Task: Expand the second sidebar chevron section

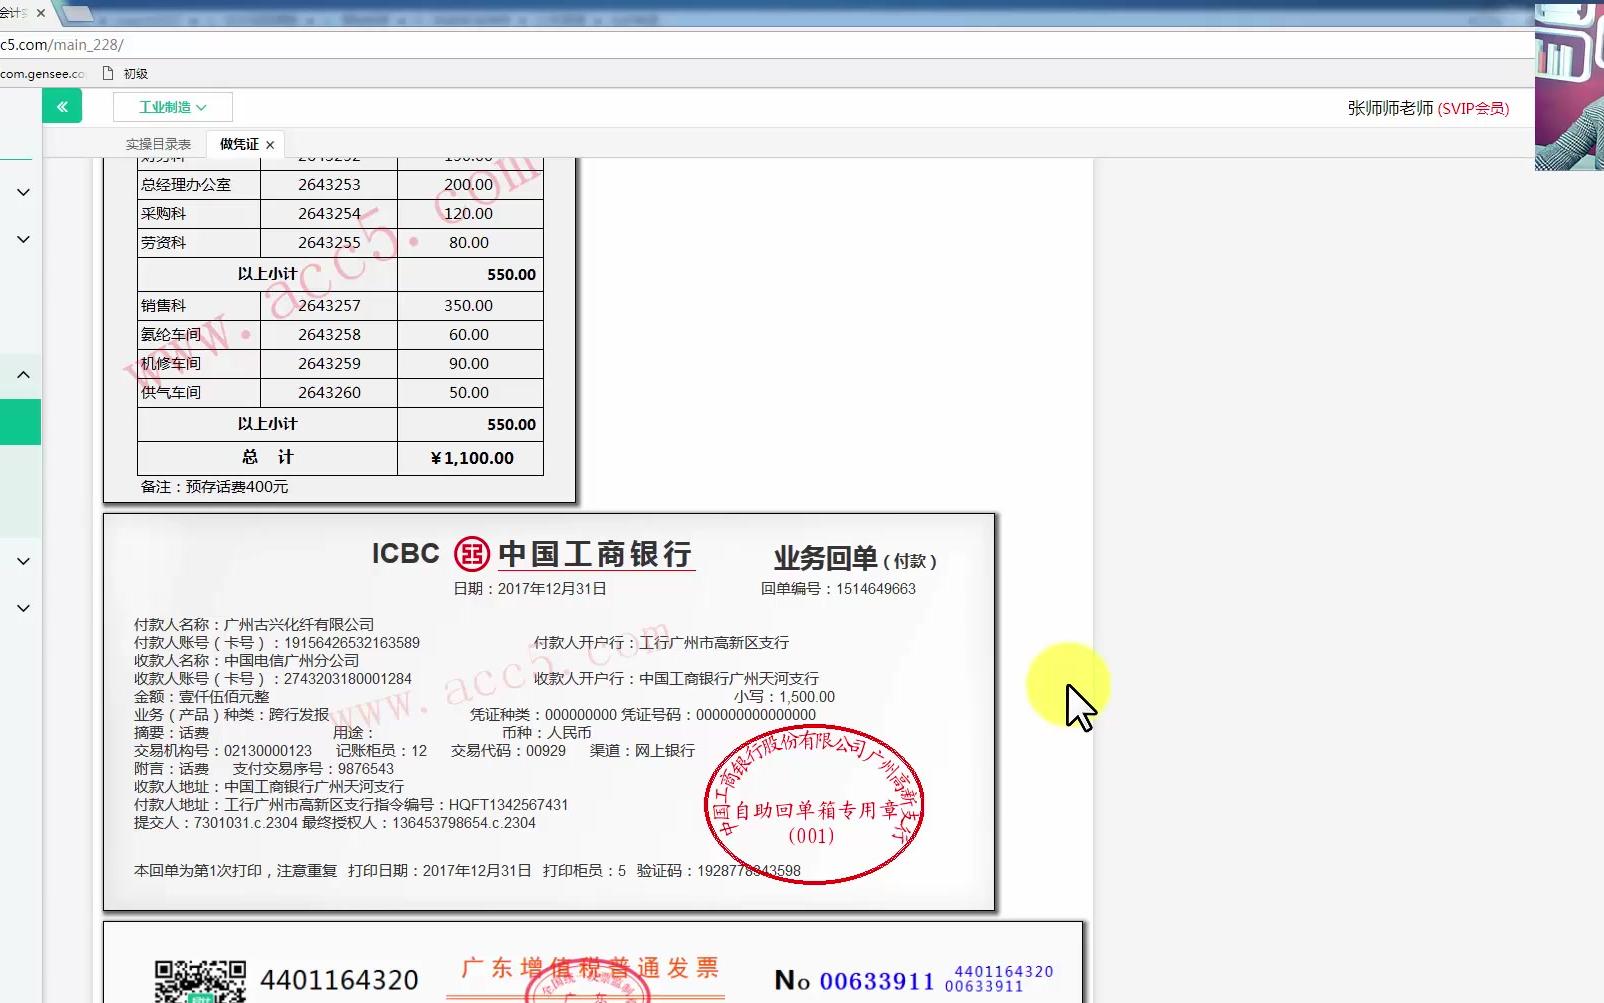Action: 23,239
